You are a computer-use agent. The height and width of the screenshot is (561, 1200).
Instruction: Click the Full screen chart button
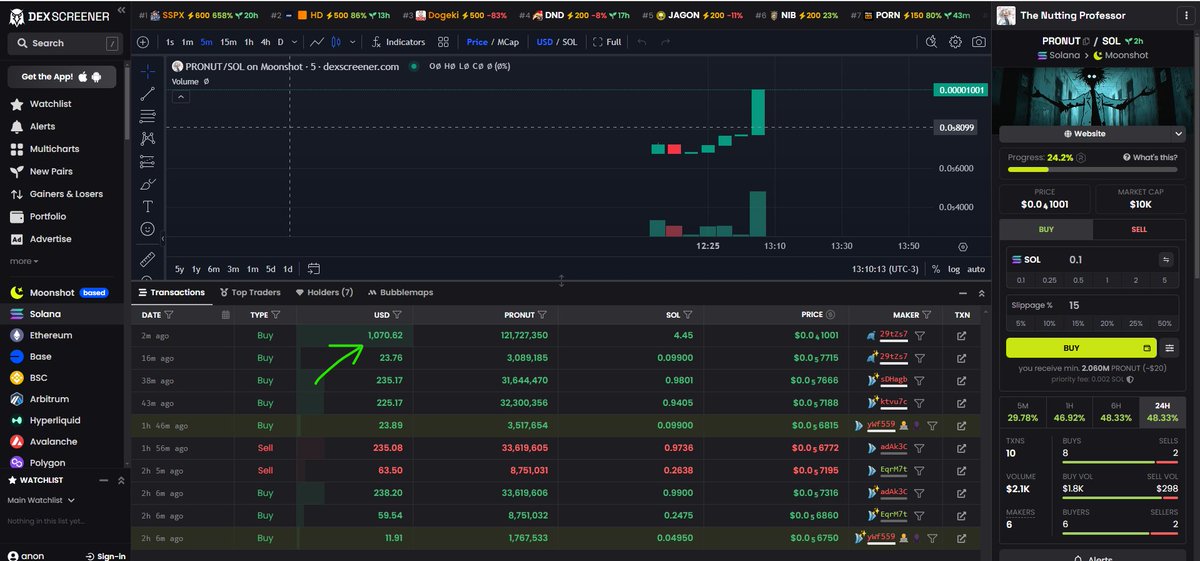click(607, 42)
